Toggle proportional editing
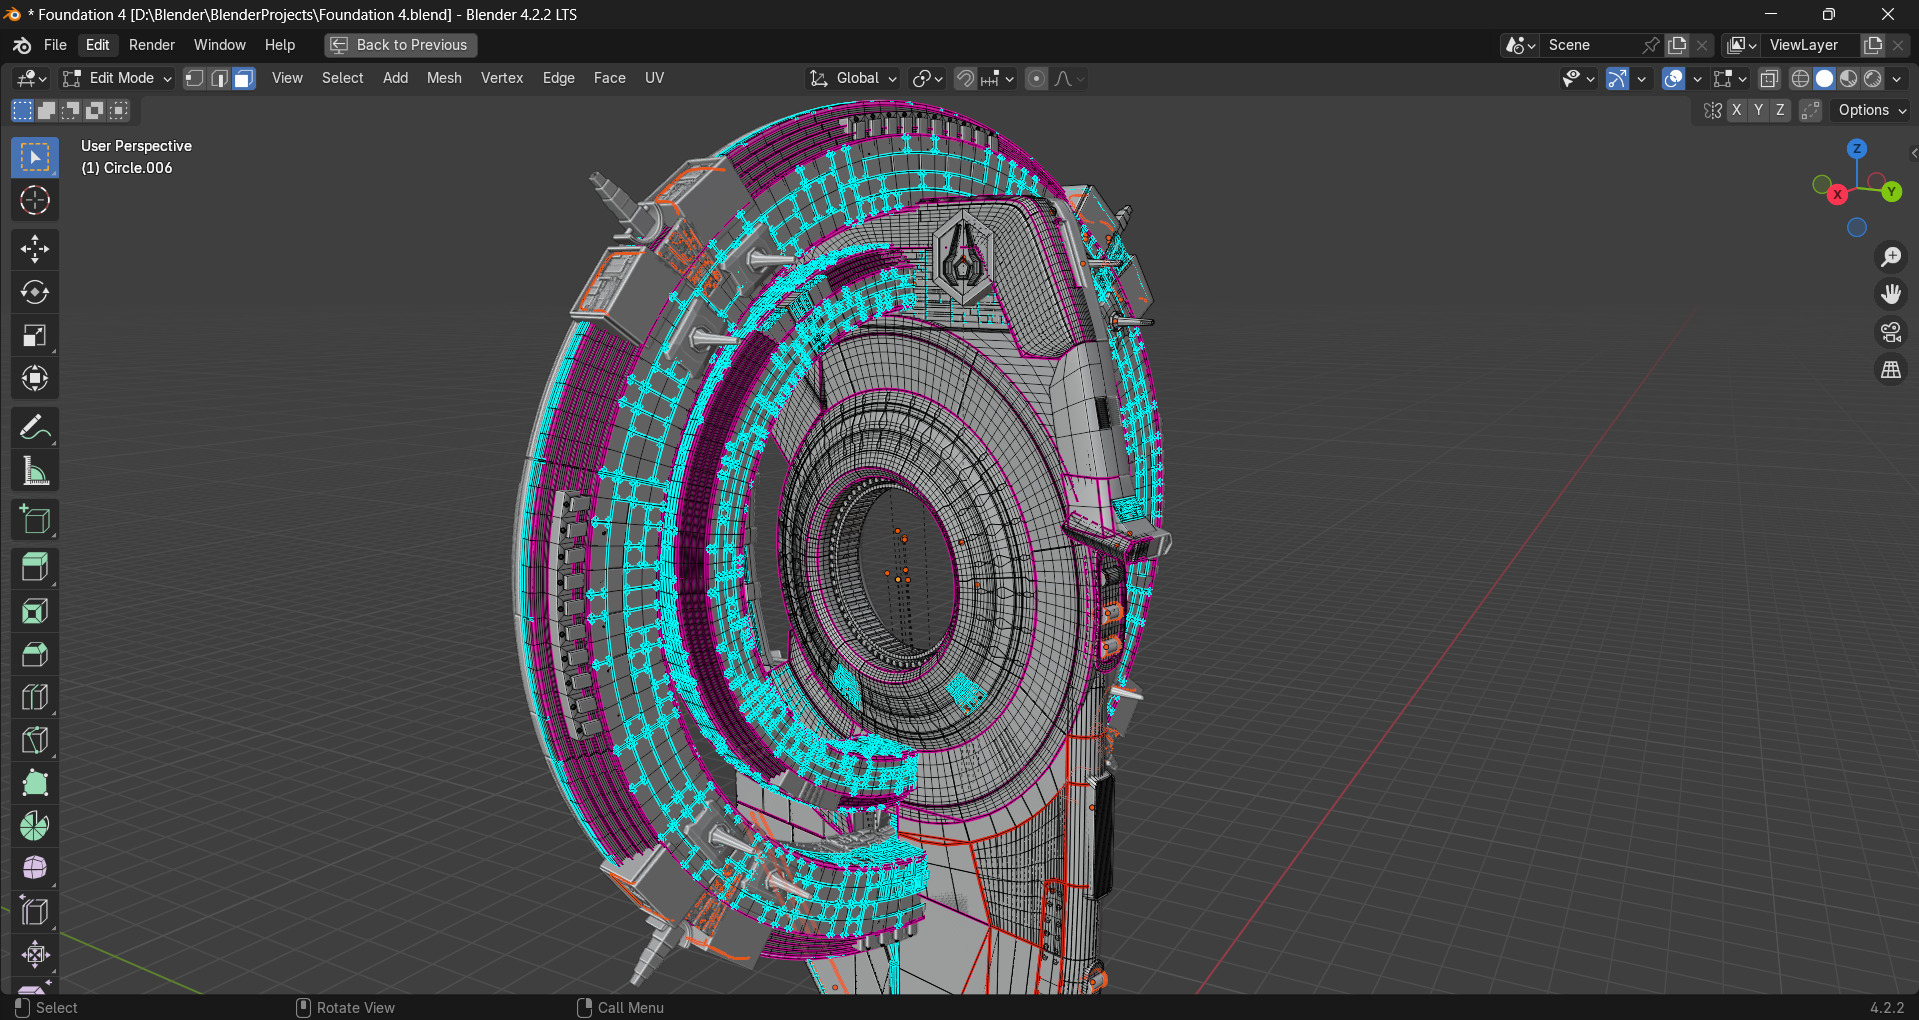This screenshot has height=1020, width=1919. pyautogui.click(x=1037, y=78)
